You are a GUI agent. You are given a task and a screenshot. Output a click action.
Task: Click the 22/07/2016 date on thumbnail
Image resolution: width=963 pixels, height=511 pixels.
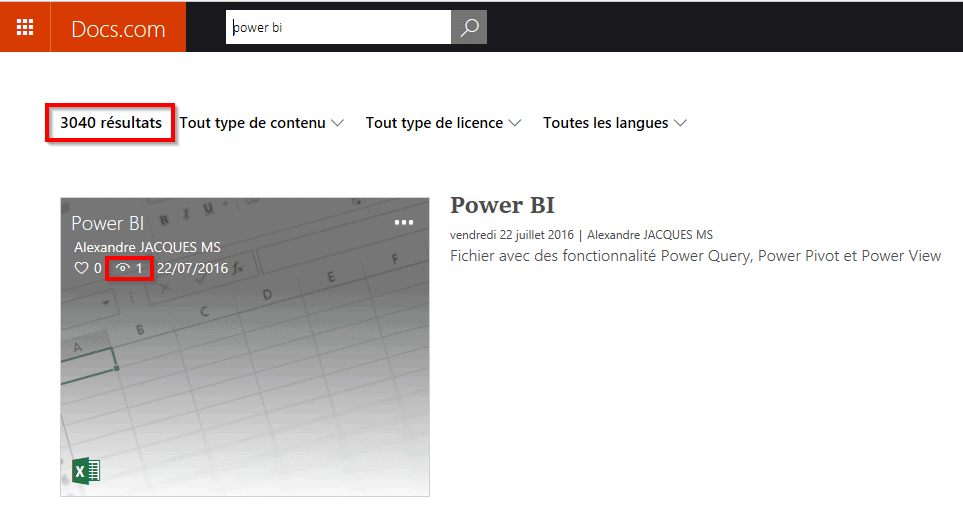click(x=192, y=268)
